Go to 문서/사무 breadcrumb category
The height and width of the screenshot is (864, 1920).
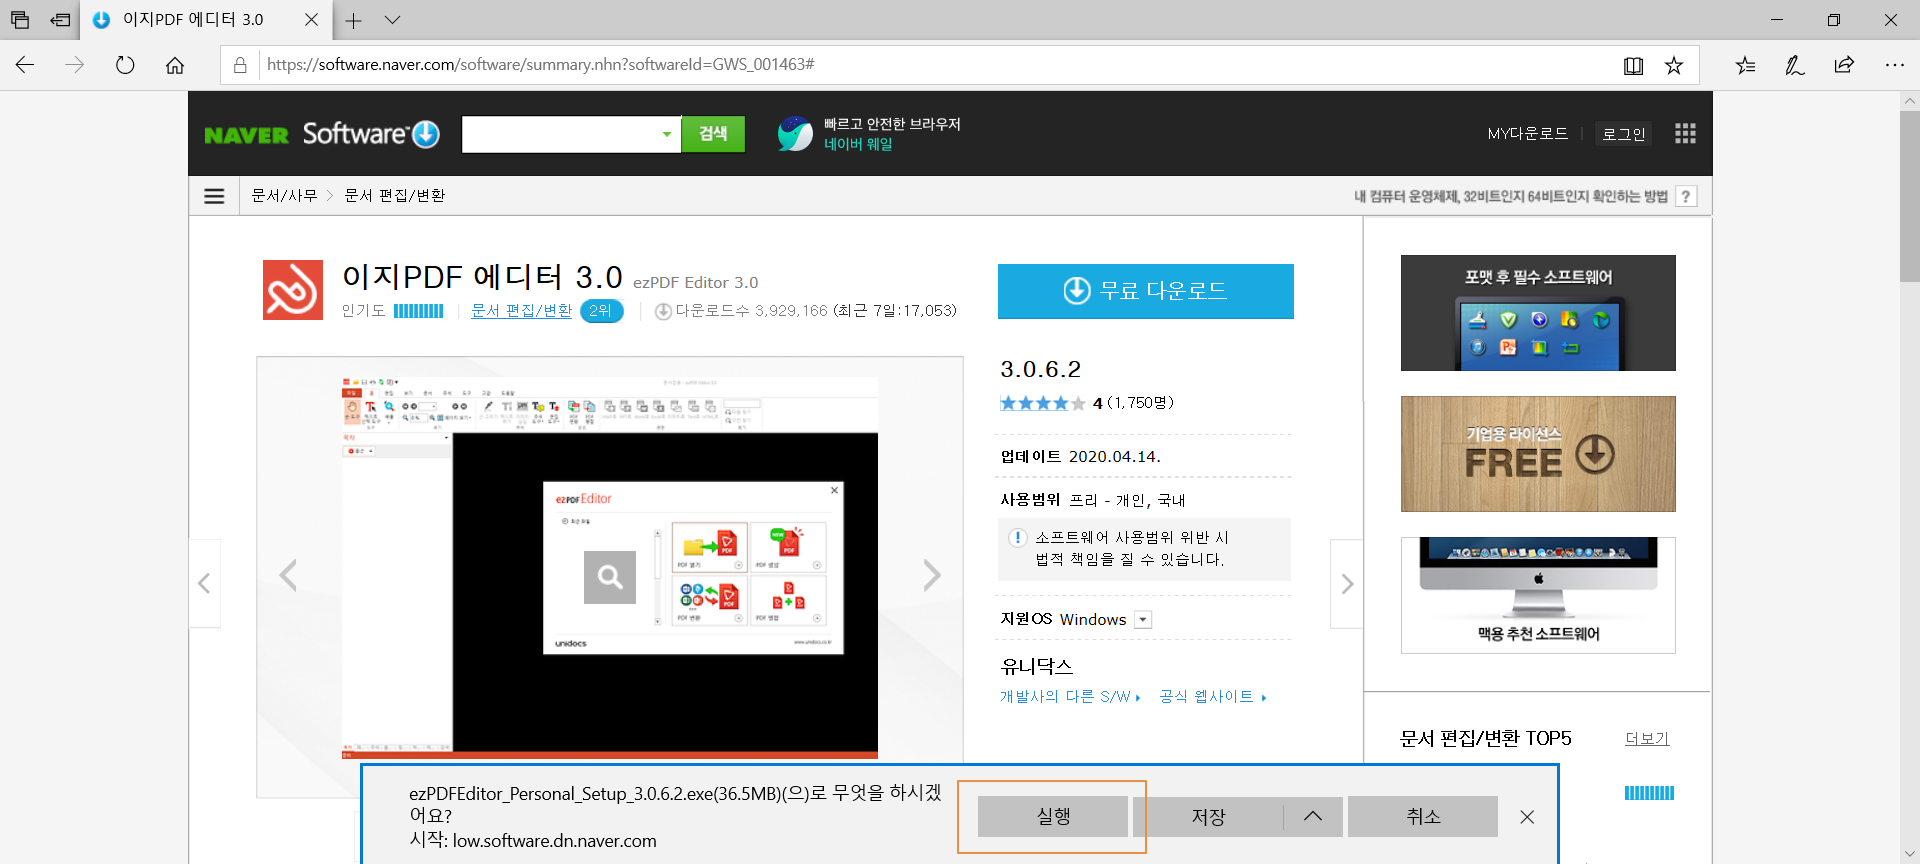point(284,196)
